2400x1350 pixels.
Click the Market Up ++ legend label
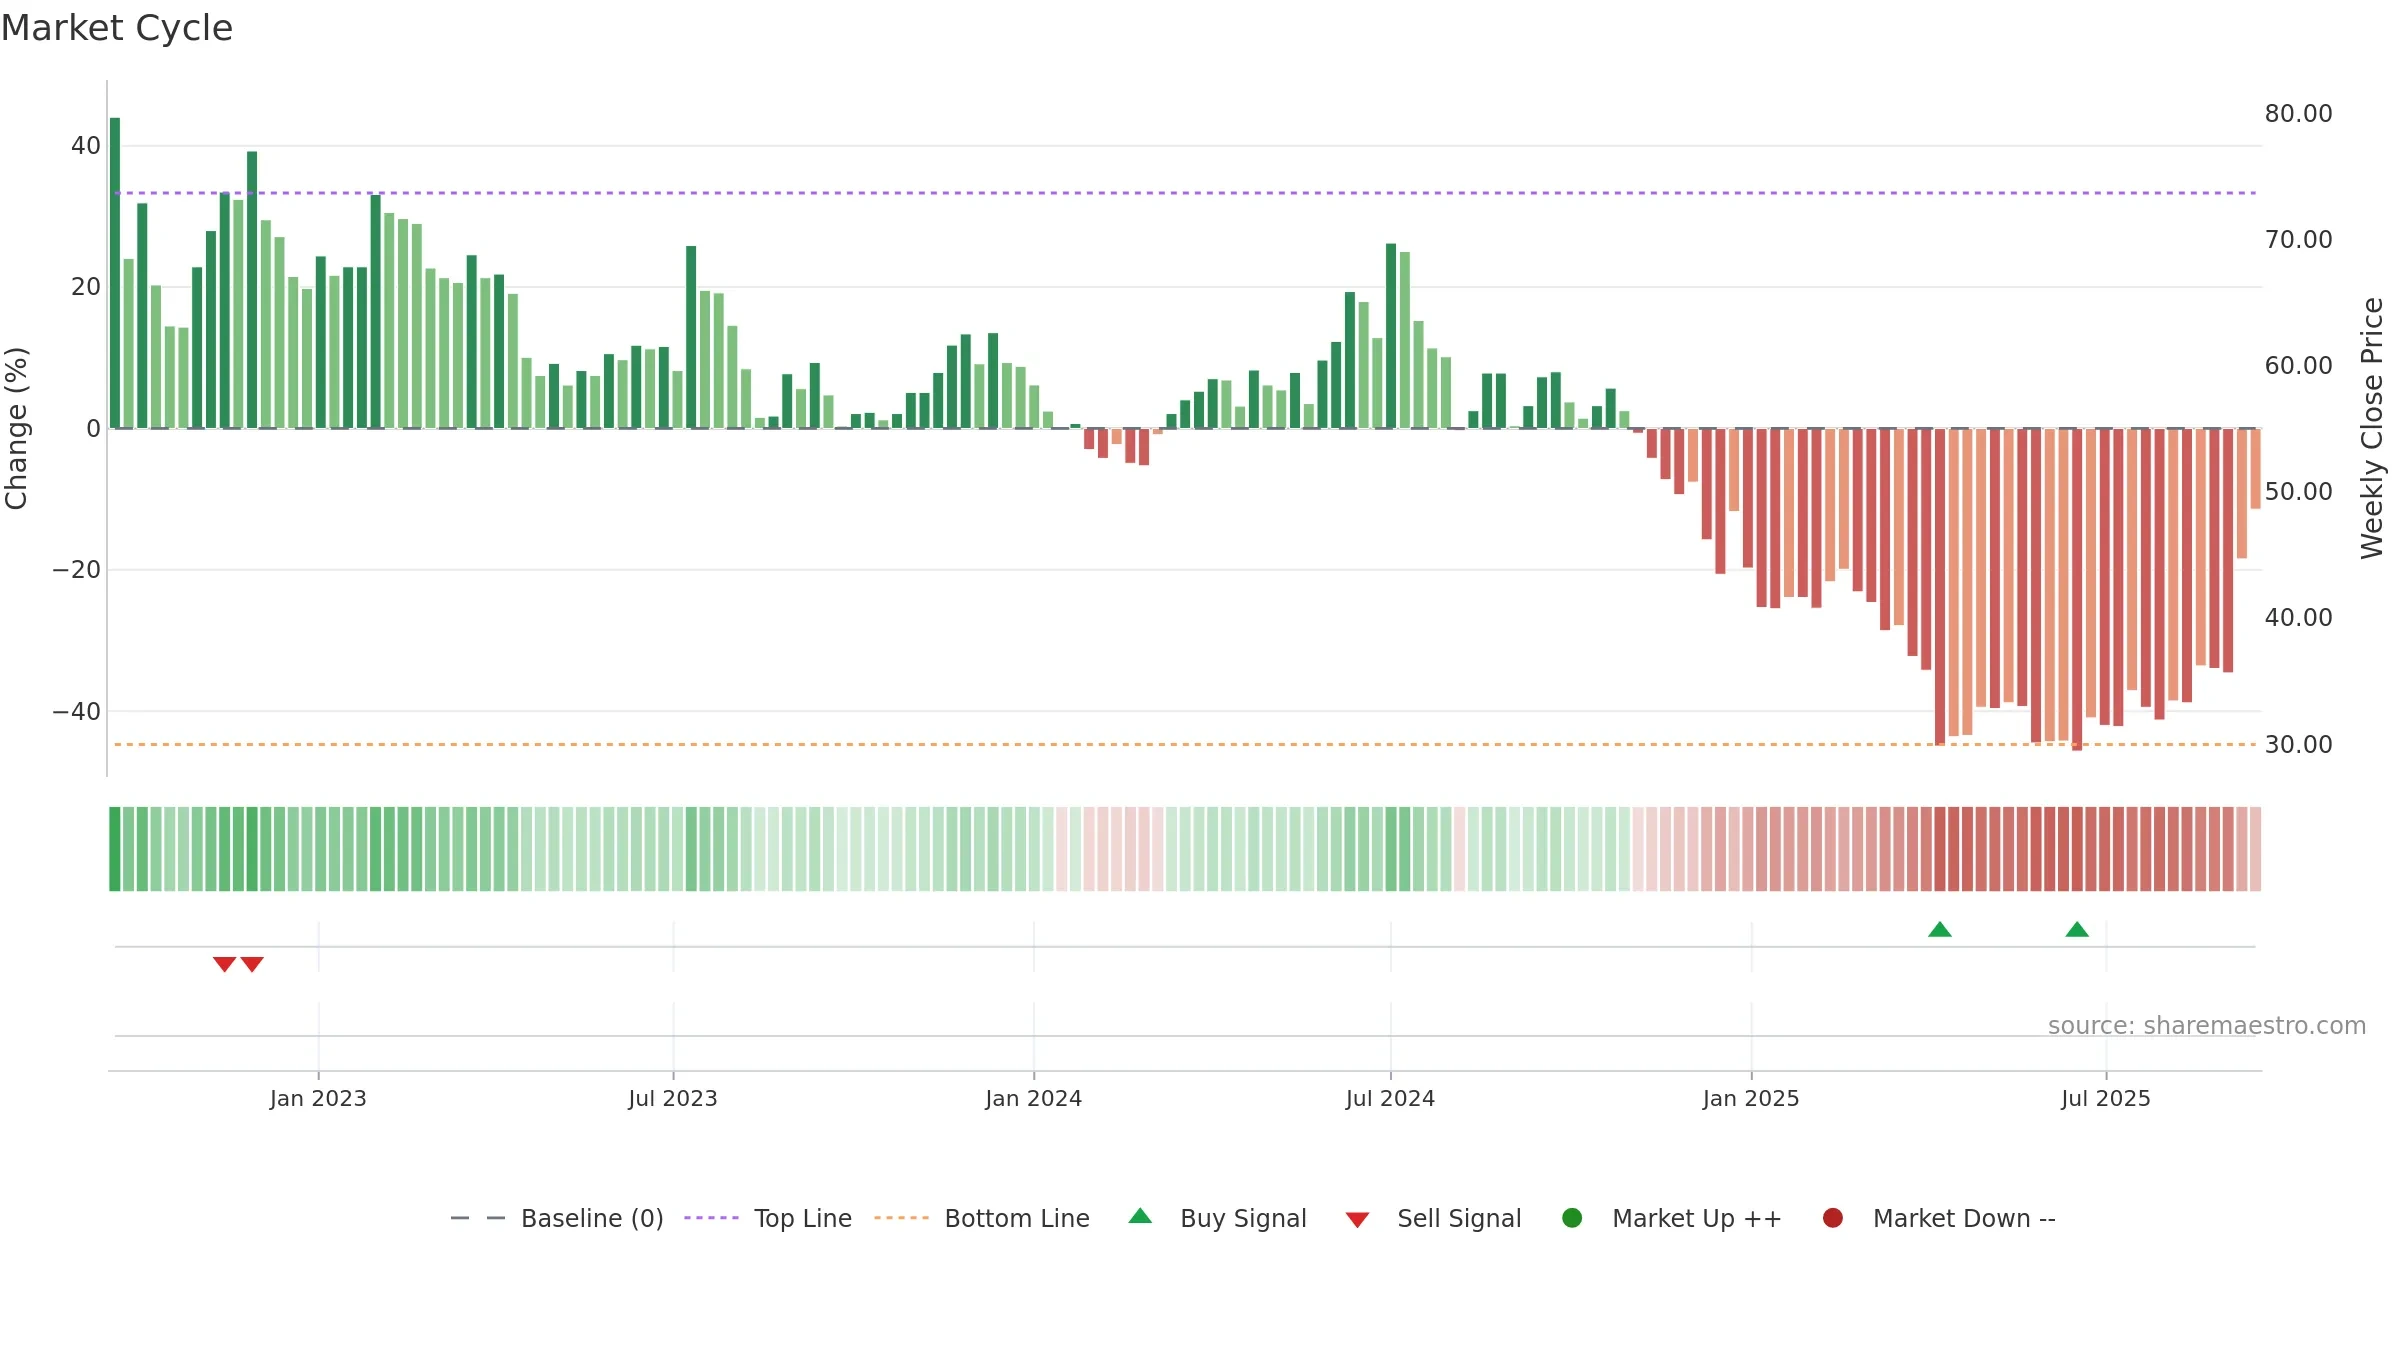1697,1218
